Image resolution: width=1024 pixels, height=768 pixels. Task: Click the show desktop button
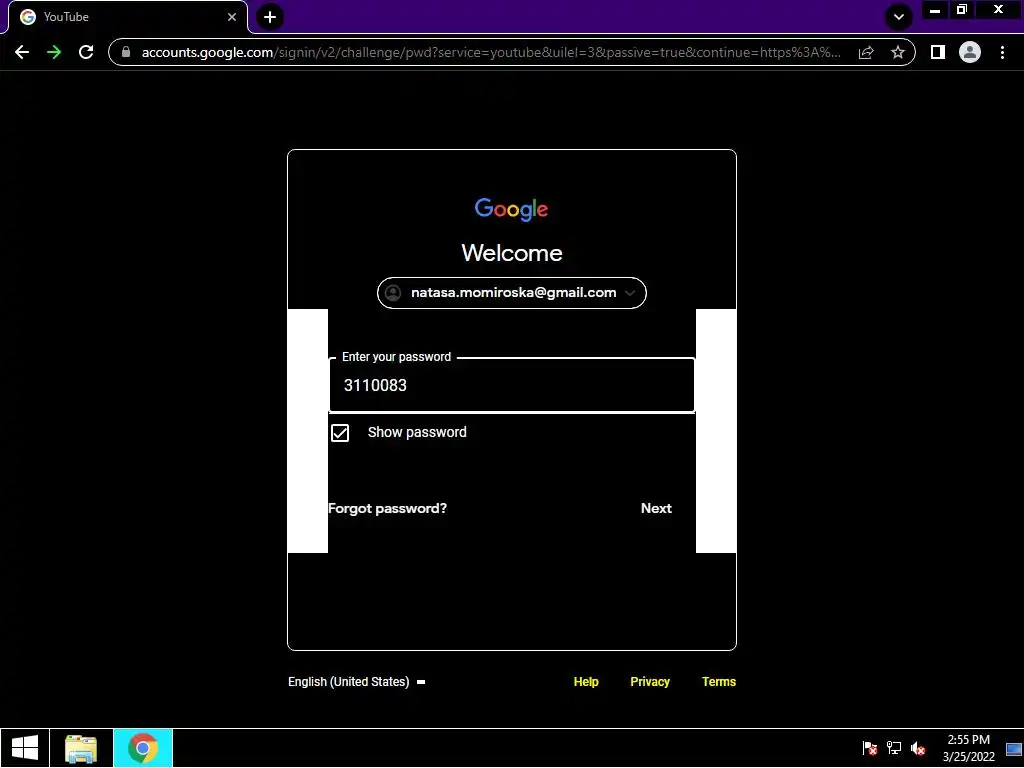coord(1014,748)
